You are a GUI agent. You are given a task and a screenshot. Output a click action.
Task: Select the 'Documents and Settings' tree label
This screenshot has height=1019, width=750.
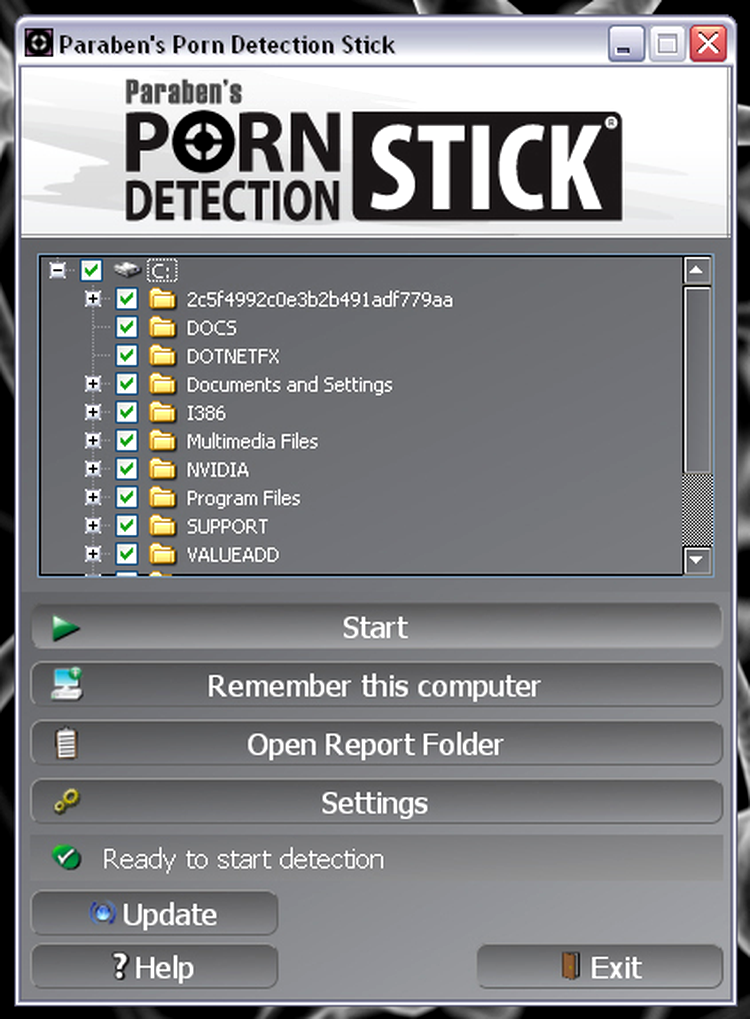[x=289, y=384]
